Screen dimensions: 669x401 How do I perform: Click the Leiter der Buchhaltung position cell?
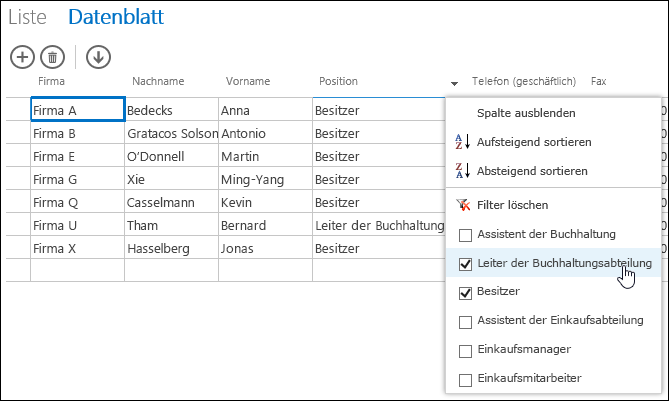(379, 224)
